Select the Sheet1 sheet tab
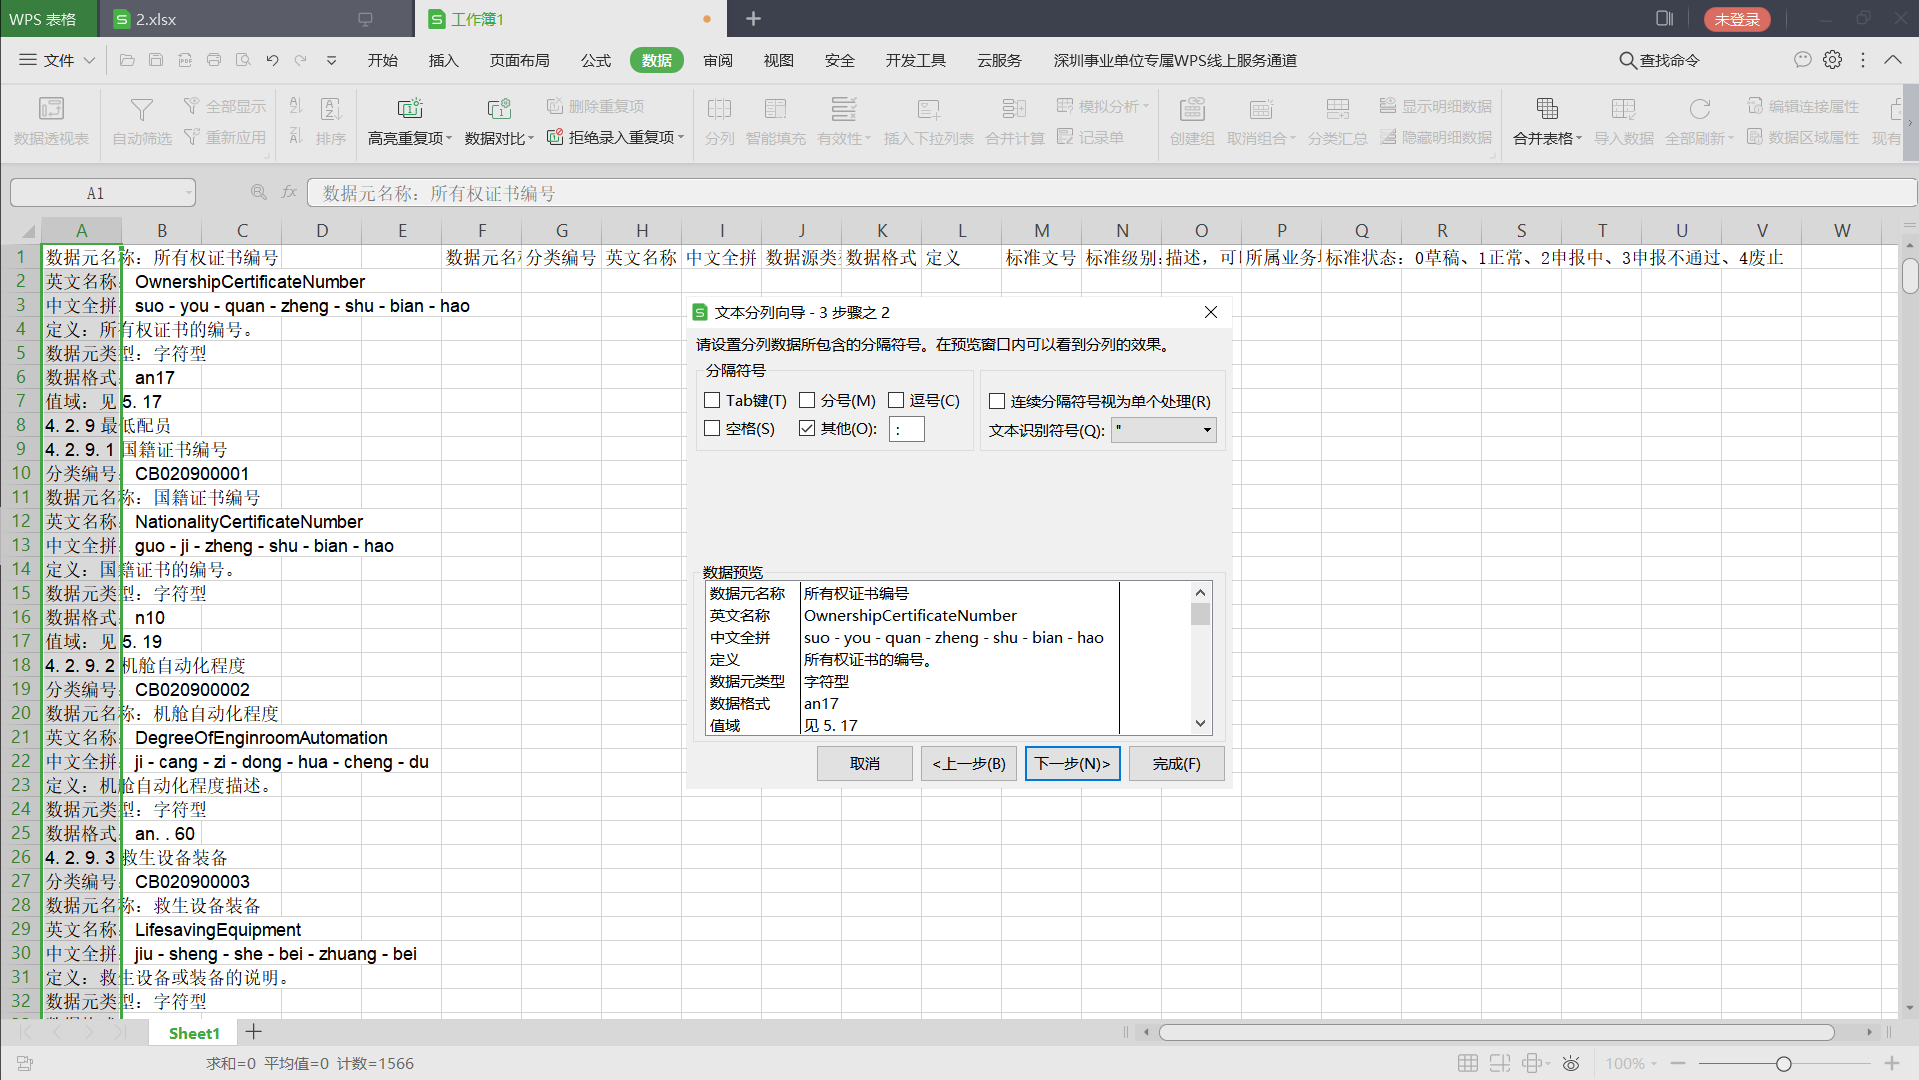 tap(194, 1032)
